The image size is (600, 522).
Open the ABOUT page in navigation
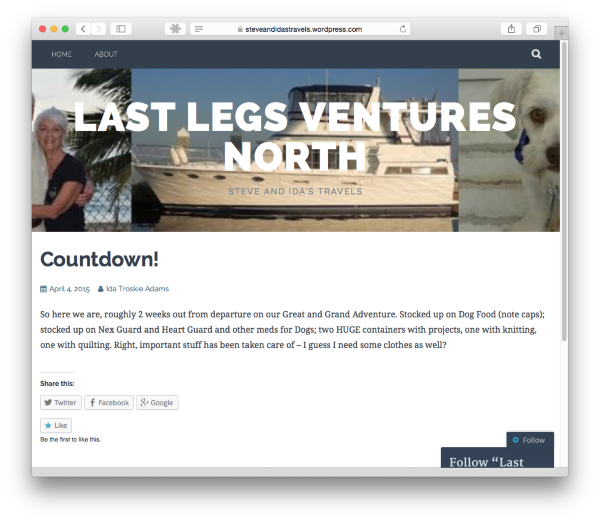click(106, 54)
